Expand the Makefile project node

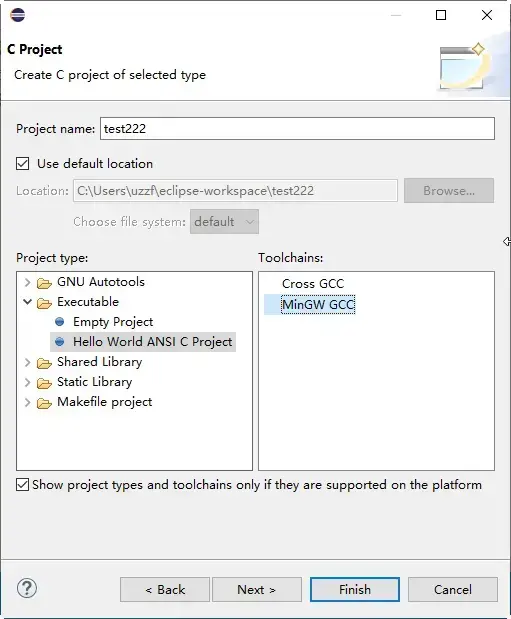pyautogui.click(x=27, y=402)
